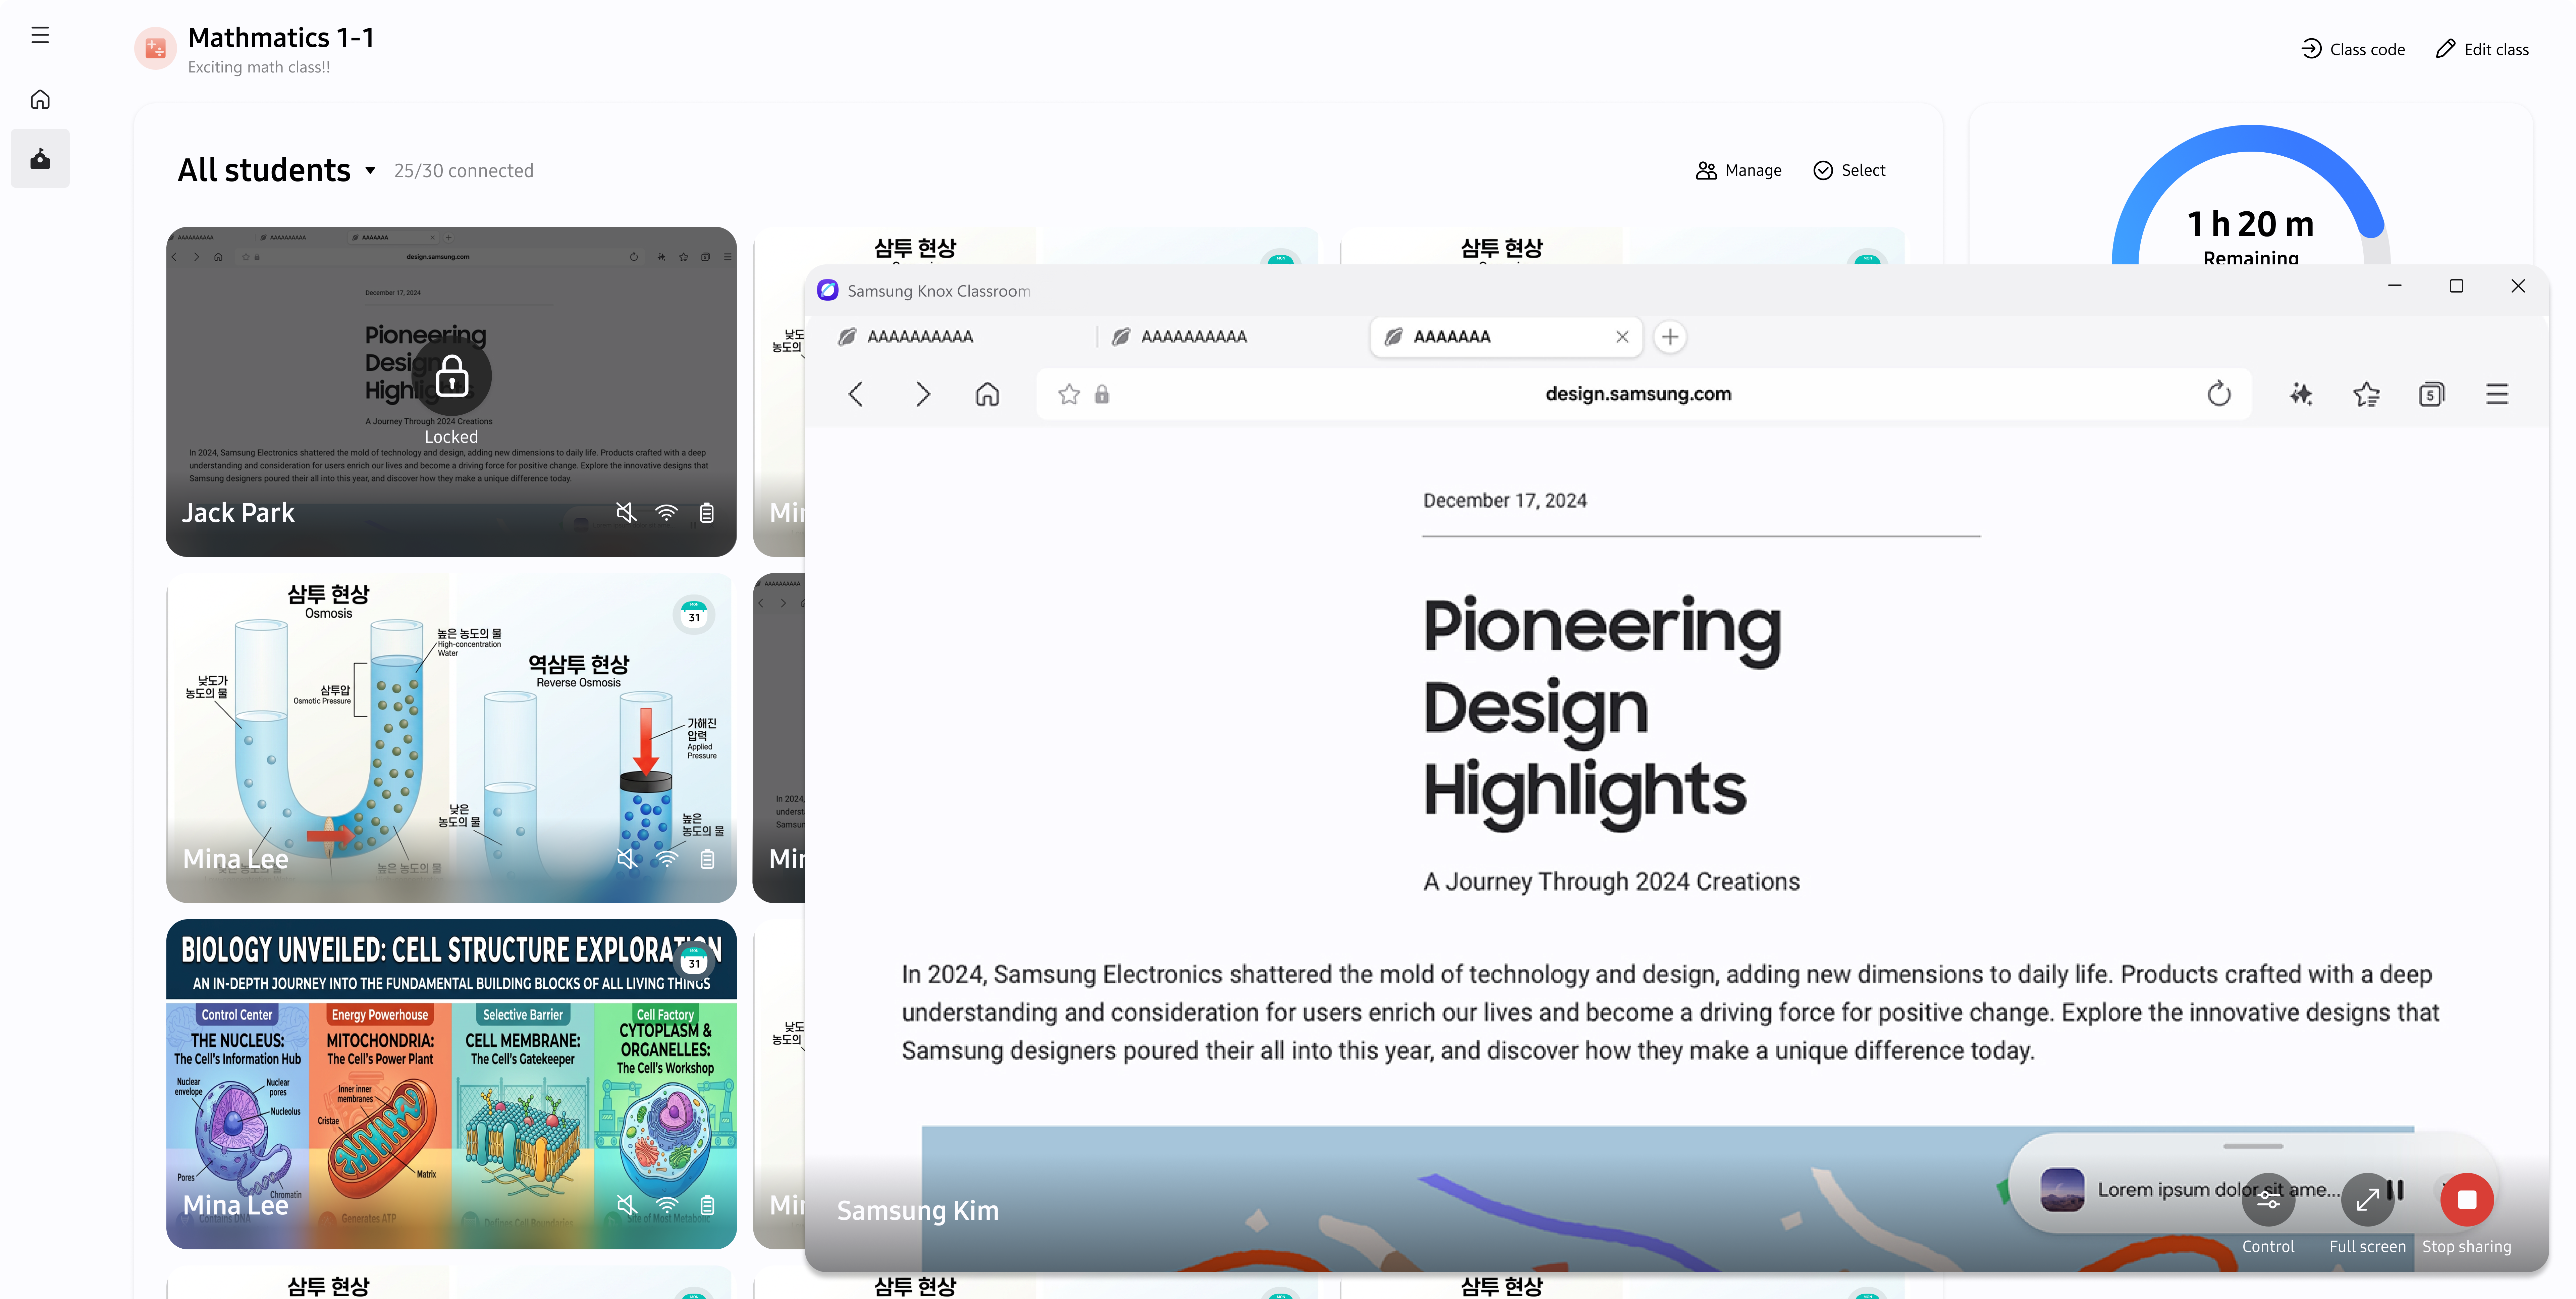Click Samsung Knox Classroom window app icon
Screen dimensions: 2576x1299
[828, 290]
